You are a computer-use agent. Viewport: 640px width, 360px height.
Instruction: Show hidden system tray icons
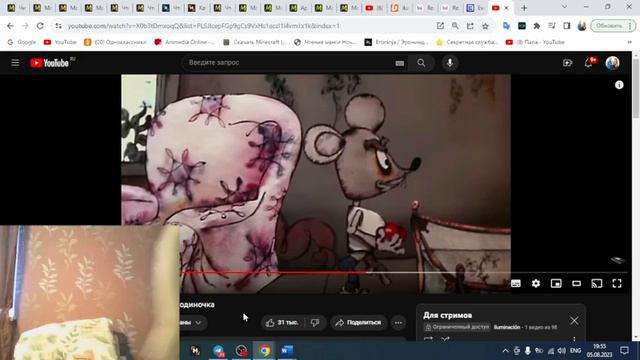(x=505, y=351)
